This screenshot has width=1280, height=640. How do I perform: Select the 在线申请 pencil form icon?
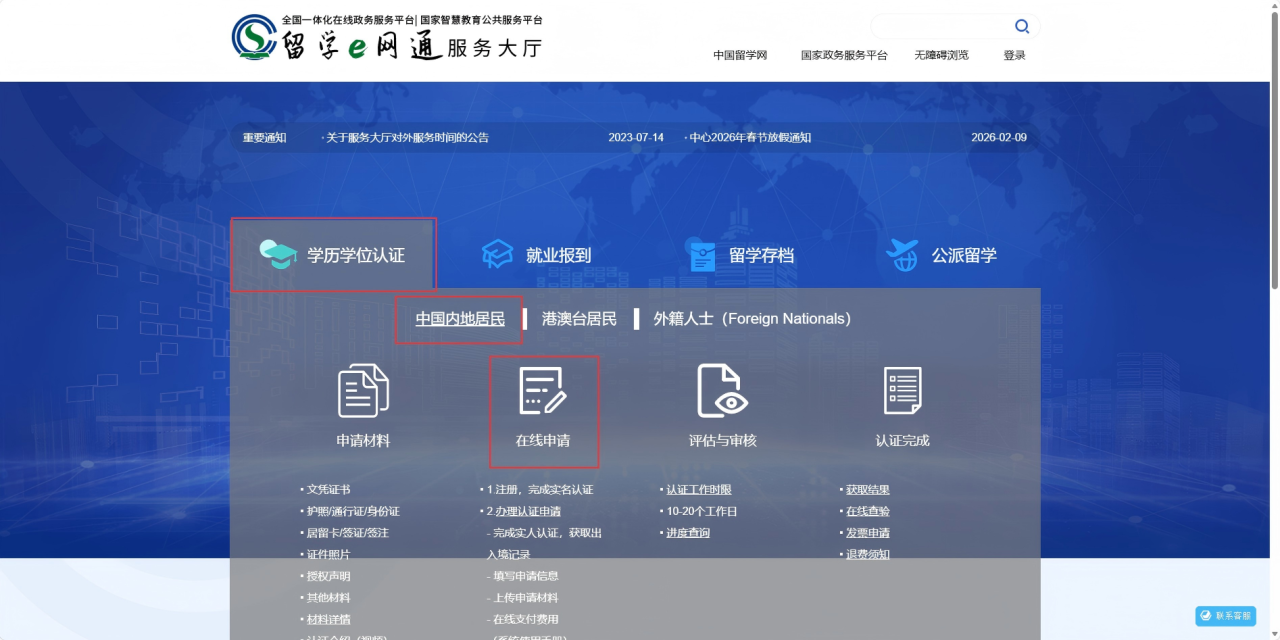coord(543,390)
